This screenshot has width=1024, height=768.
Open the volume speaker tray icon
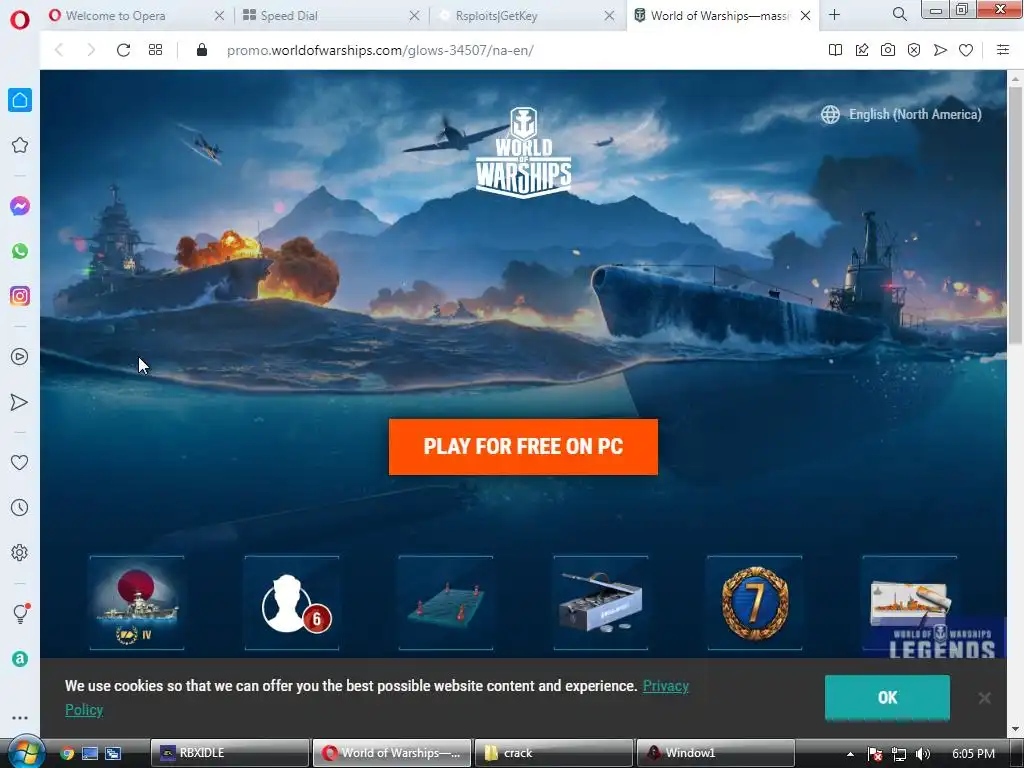(923, 754)
